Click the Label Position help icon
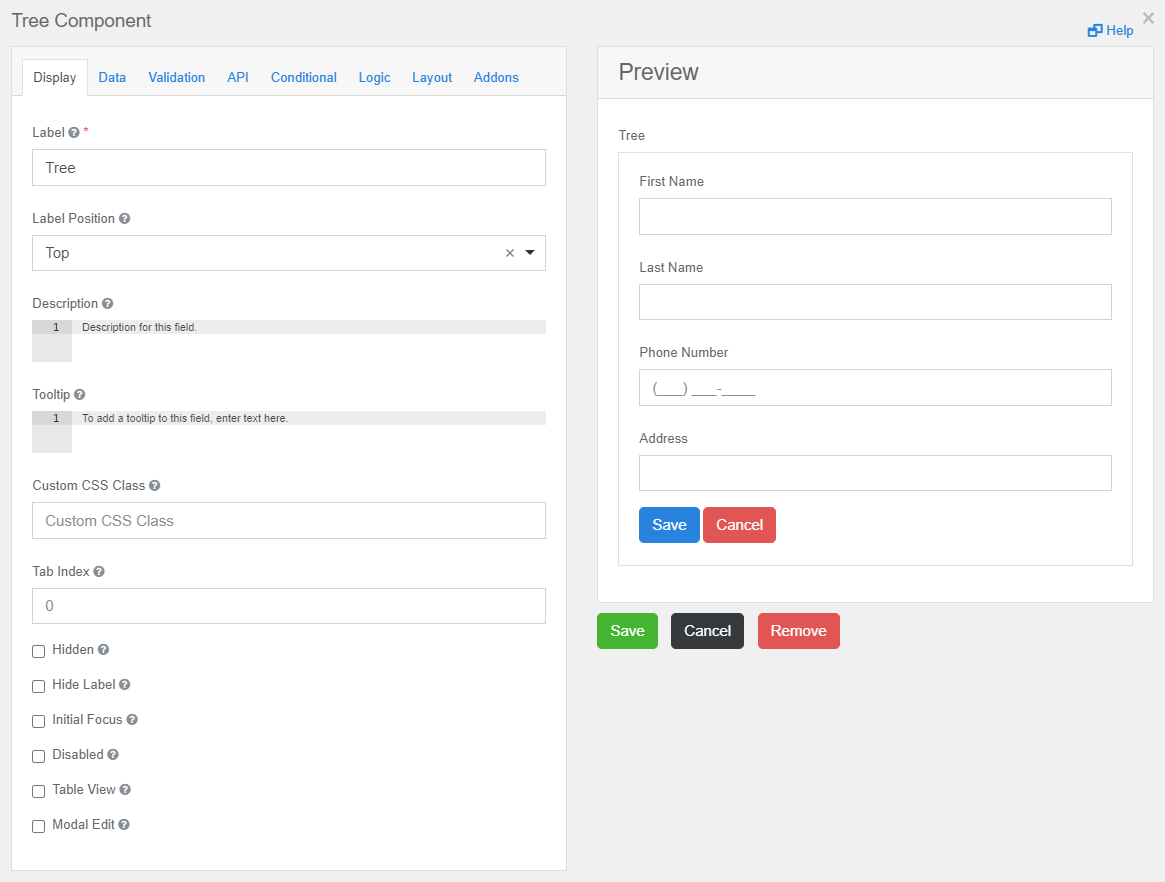The width and height of the screenshot is (1165, 882). pos(124,218)
